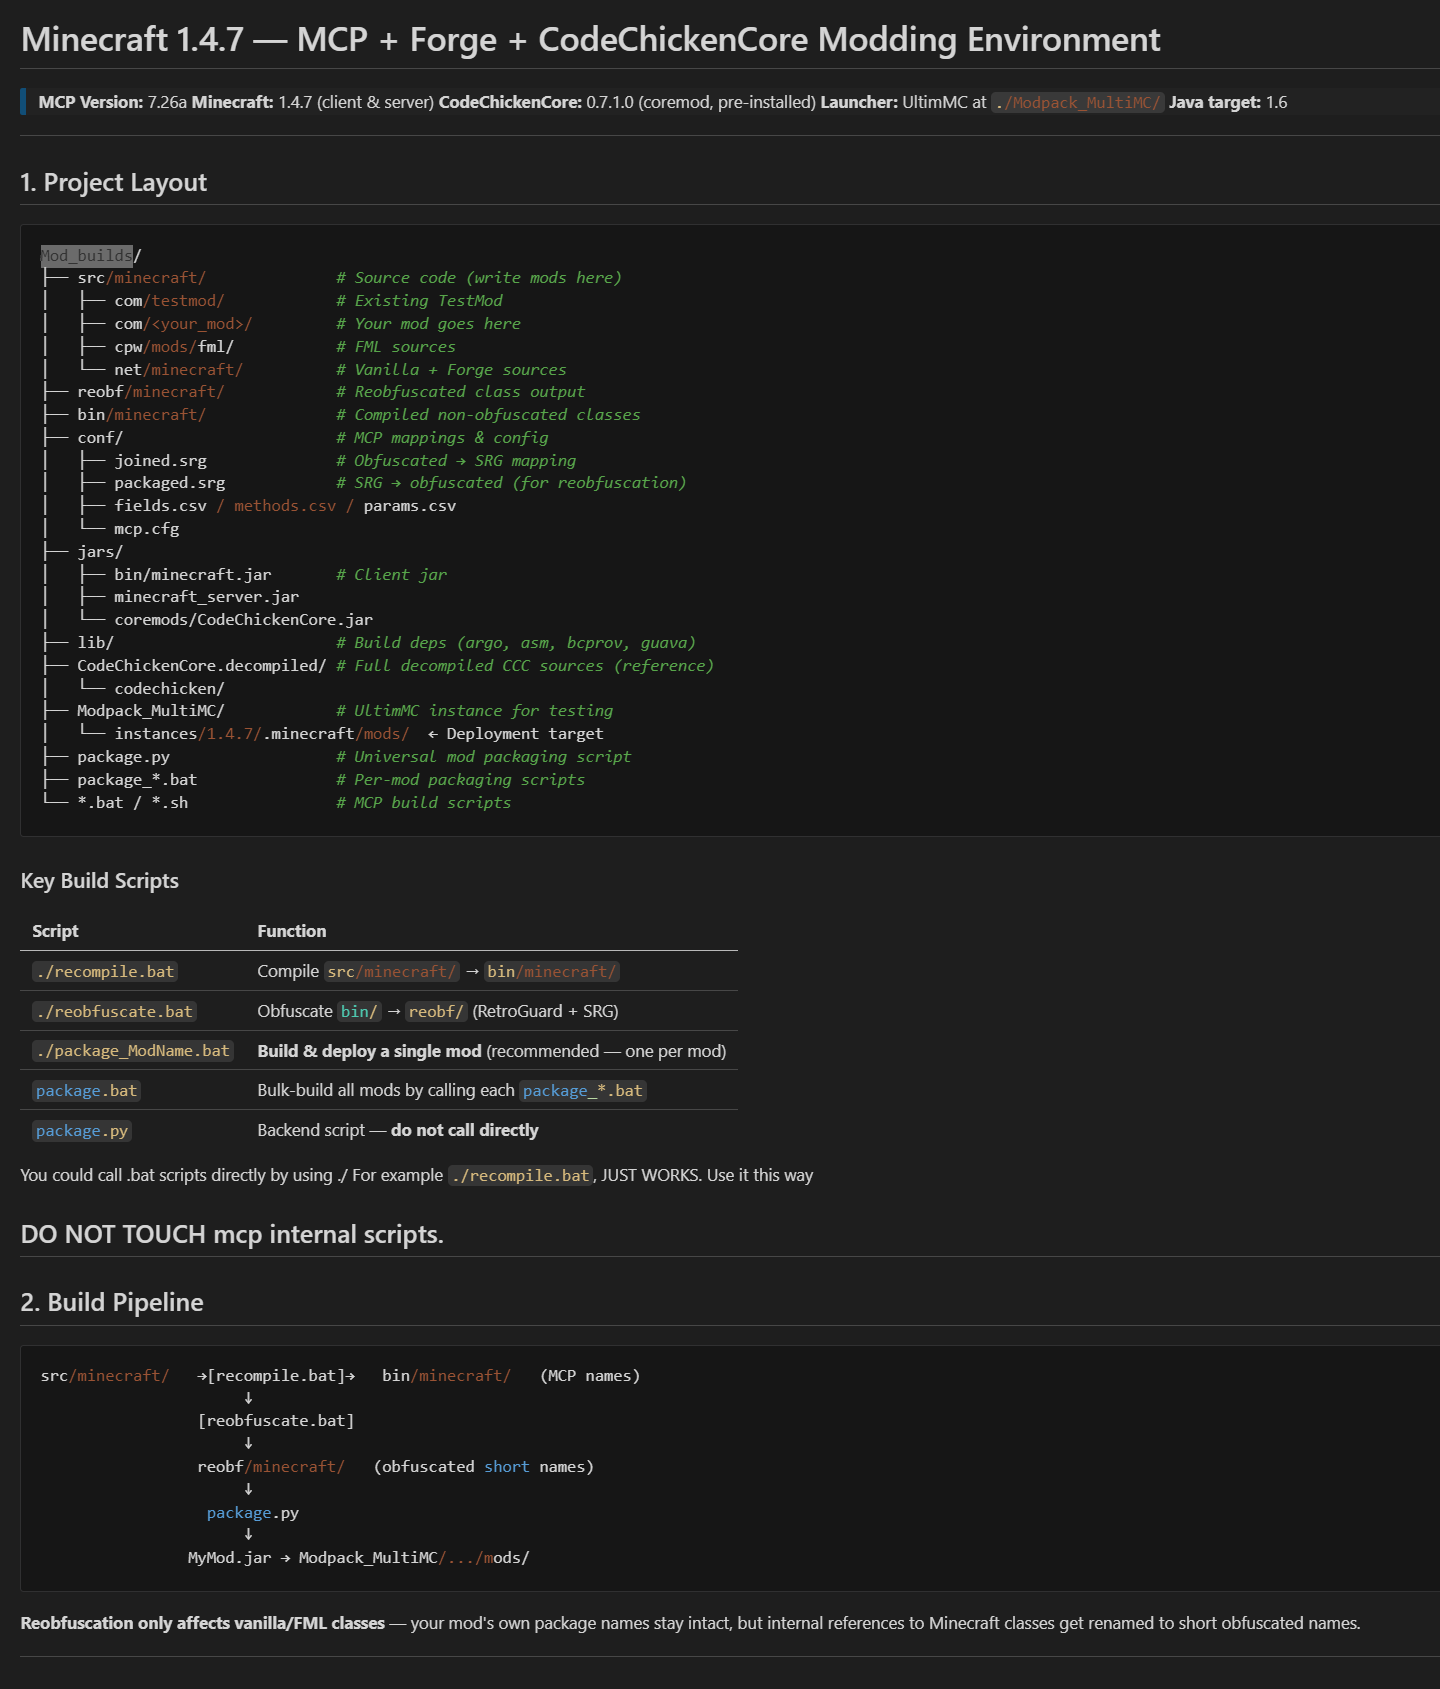Click the 'package.bat' table cell
This screenshot has height=1689, width=1440.
tap(87, 1091)
